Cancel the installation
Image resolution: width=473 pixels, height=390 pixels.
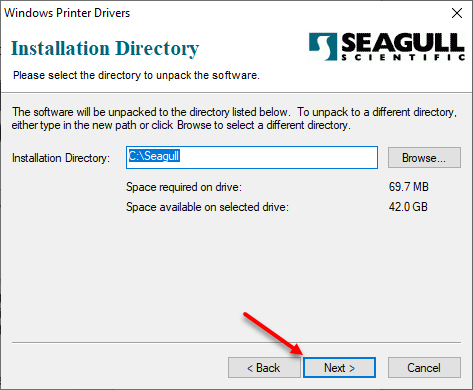pos(424,368)
